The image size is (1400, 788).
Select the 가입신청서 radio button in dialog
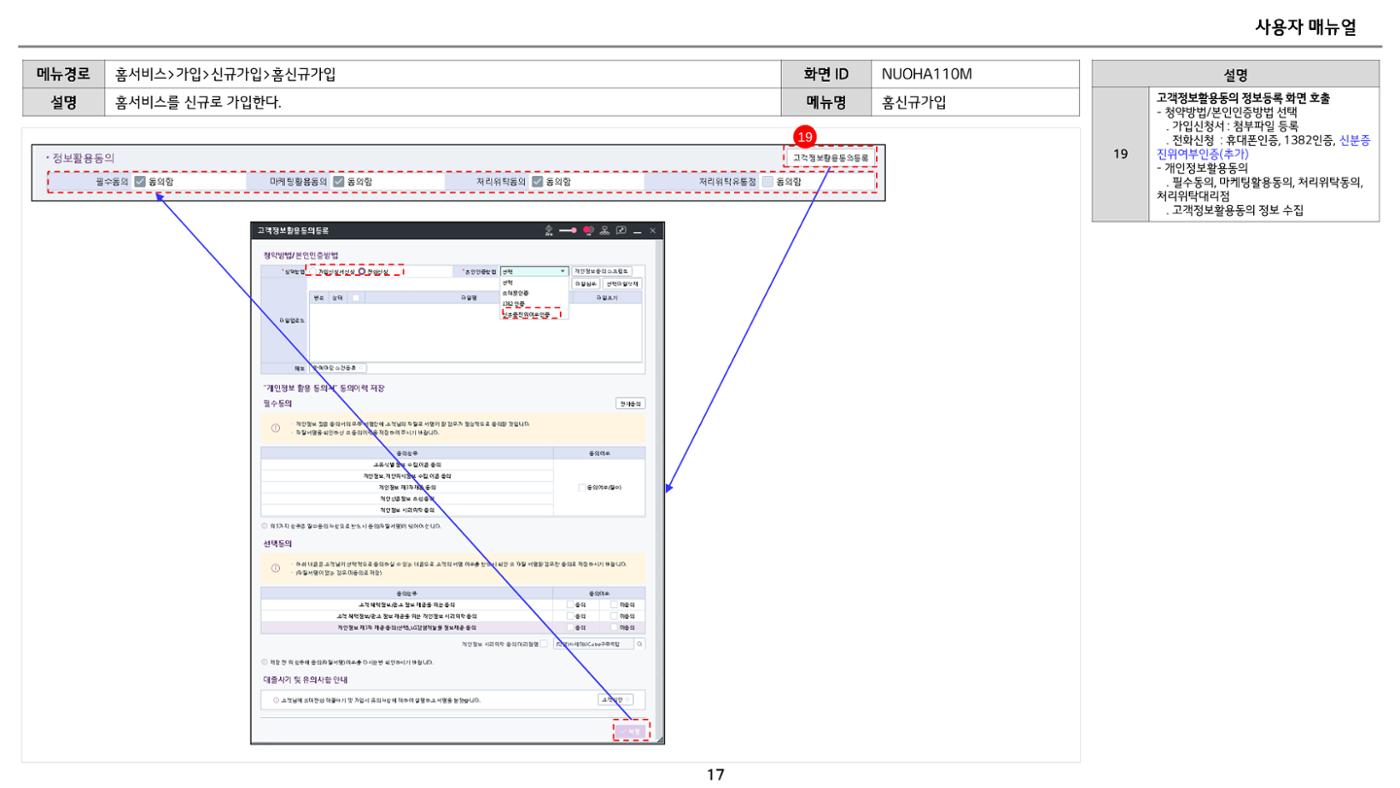pyautogui.click(x=311, y=271)
